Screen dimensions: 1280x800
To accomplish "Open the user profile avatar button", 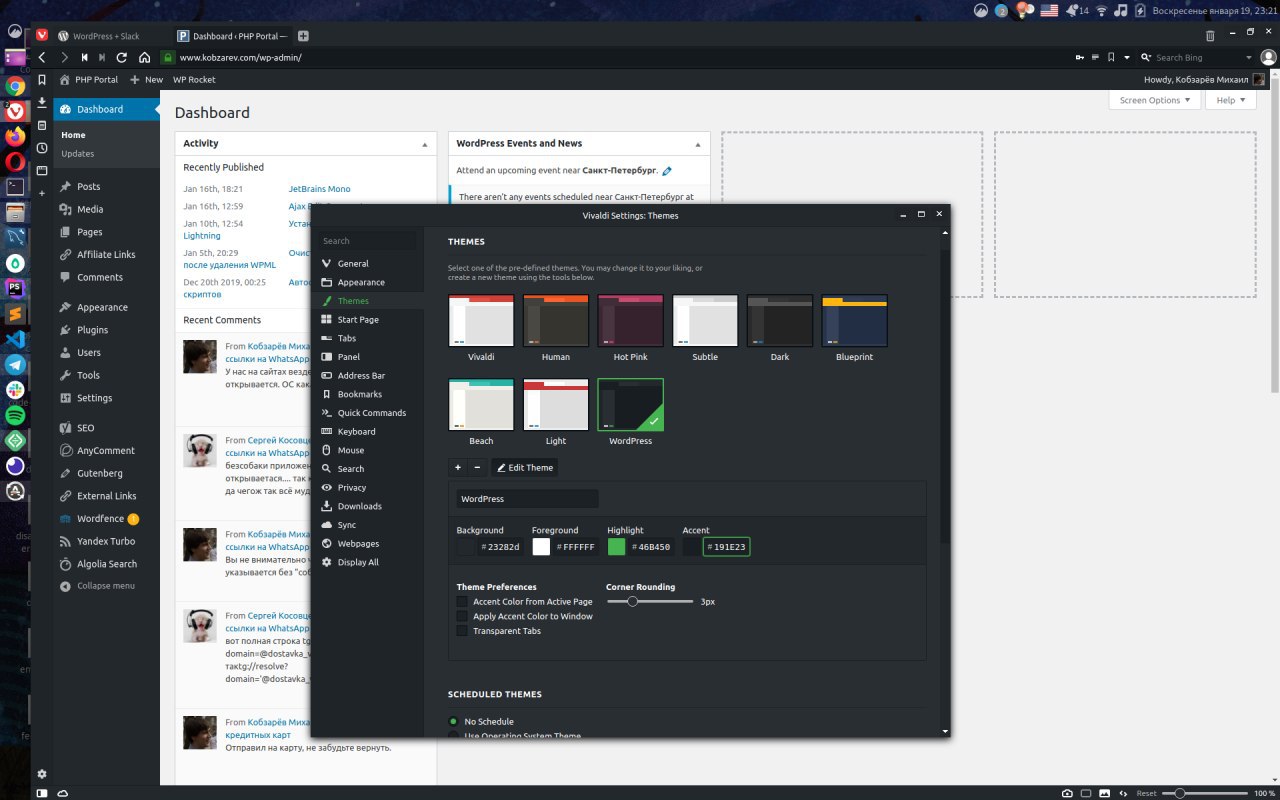I will point(1268,58).
